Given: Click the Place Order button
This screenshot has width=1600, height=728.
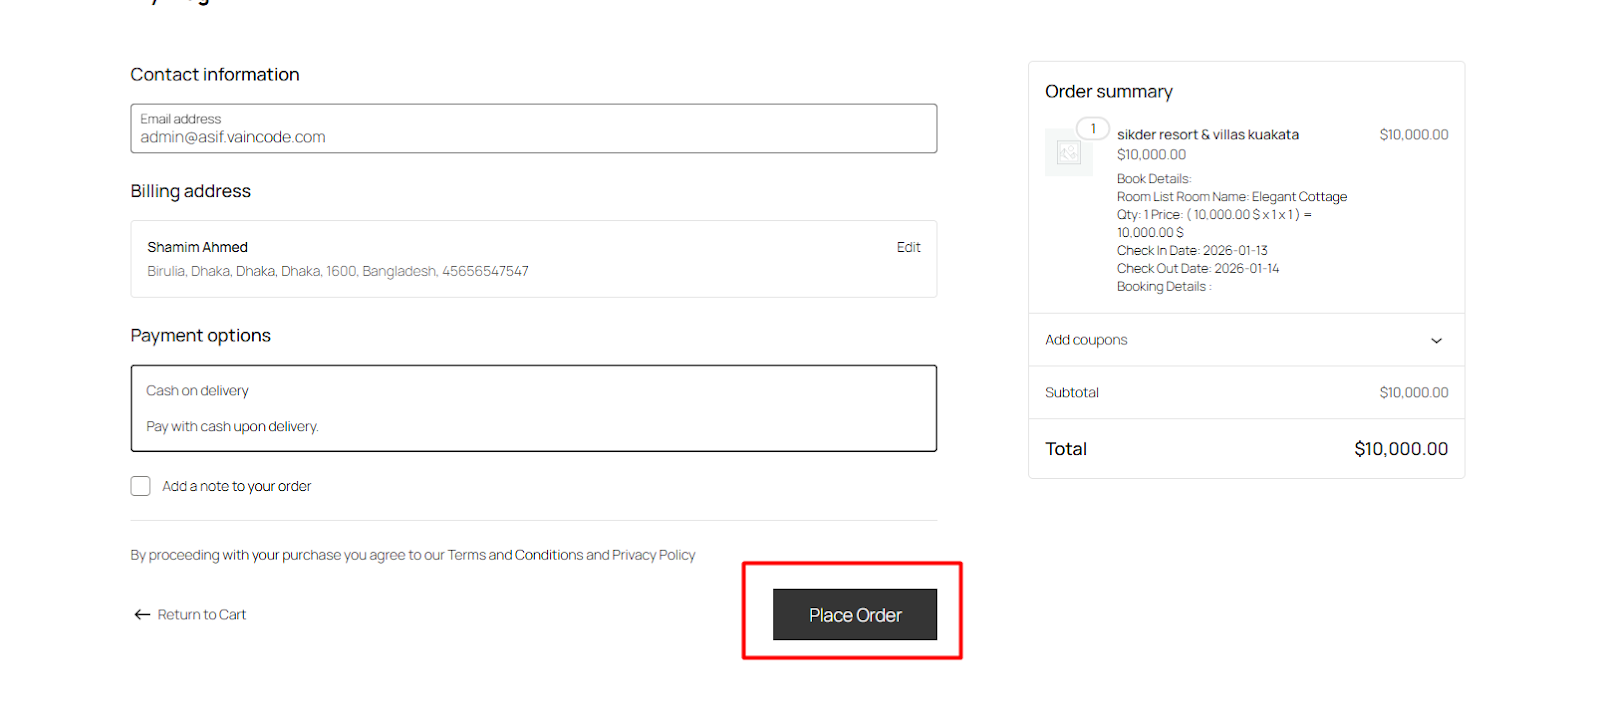Looking at the screenshot, I should (x=854, y=615).
